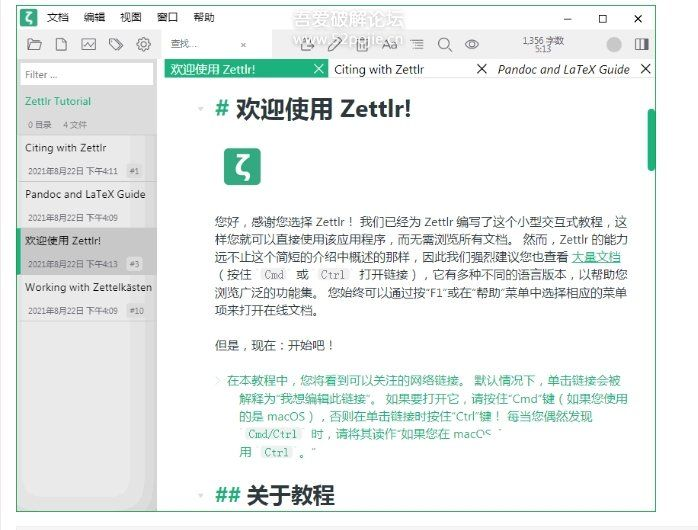Collapse the 关于教程 heading fold arrow
The width and height of the screenshot is (698, 530).
[201, 495]
